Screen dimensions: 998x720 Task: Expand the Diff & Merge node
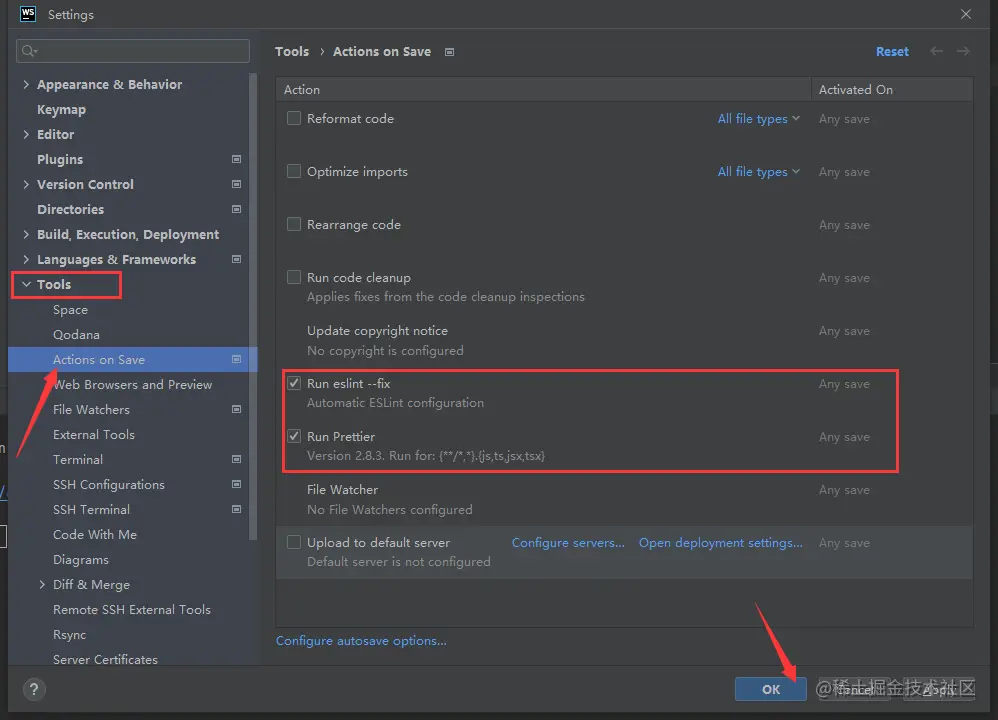point(42,584)
